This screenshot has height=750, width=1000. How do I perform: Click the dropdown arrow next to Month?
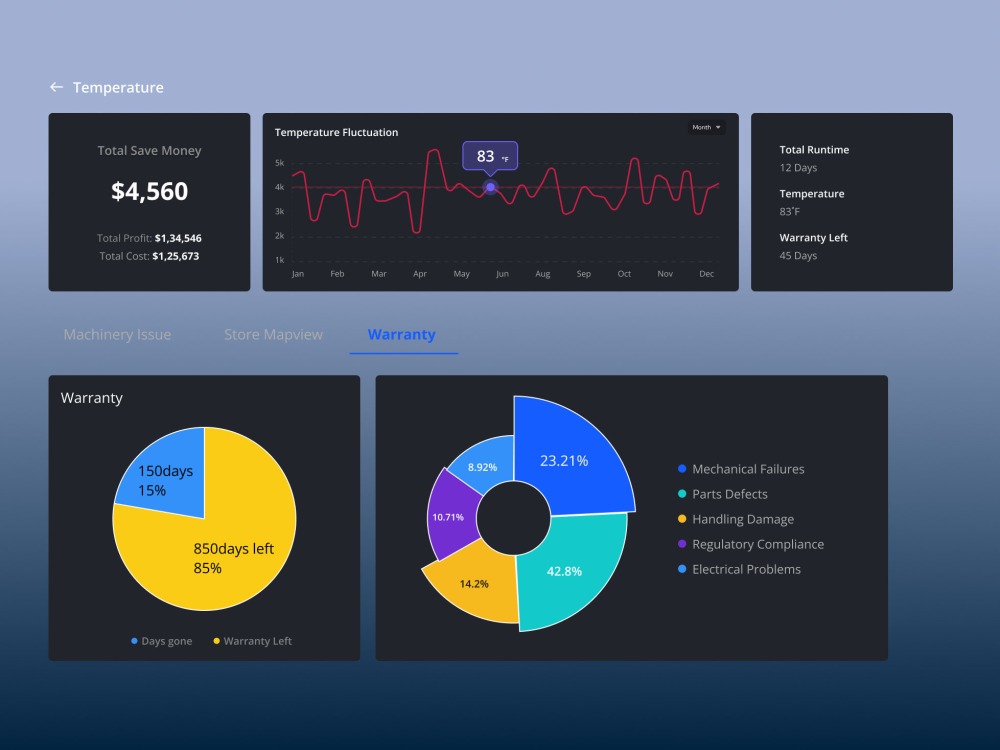(717, 127)
